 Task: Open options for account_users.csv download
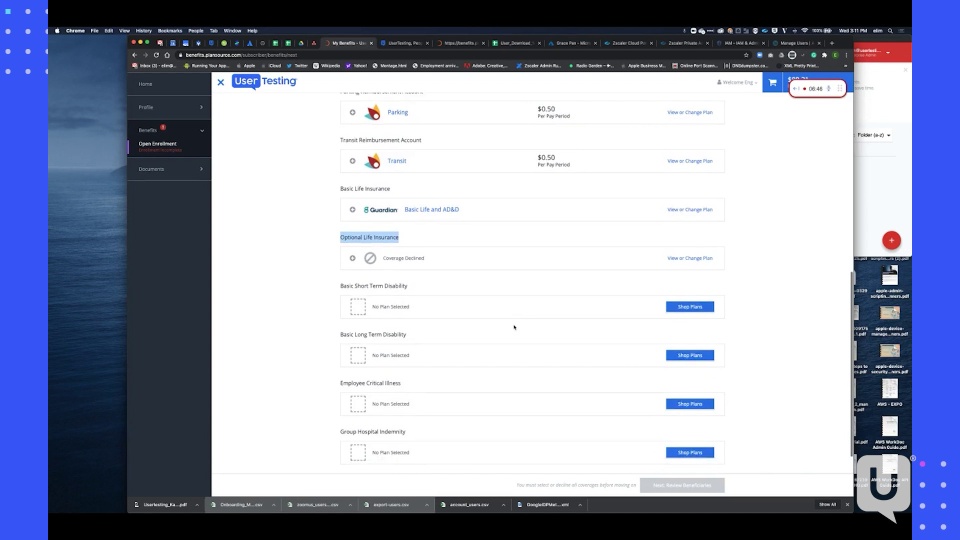503,504
